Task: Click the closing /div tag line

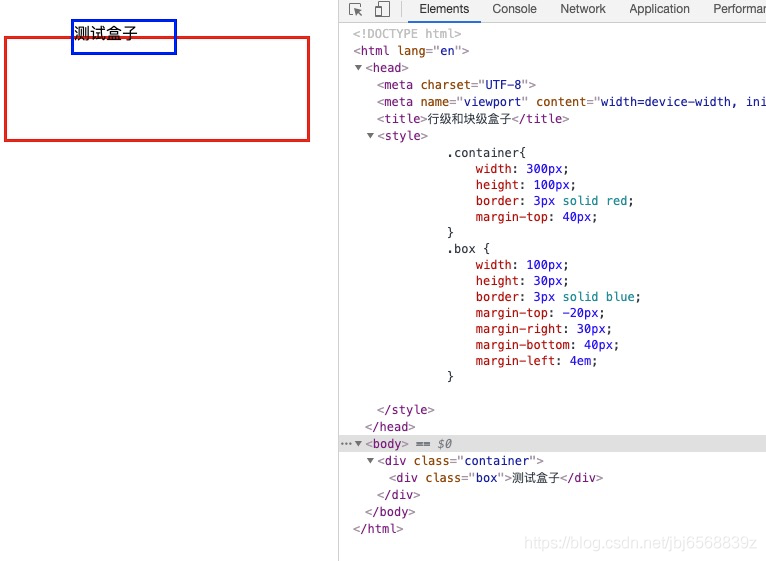Action: pos(398,495)
